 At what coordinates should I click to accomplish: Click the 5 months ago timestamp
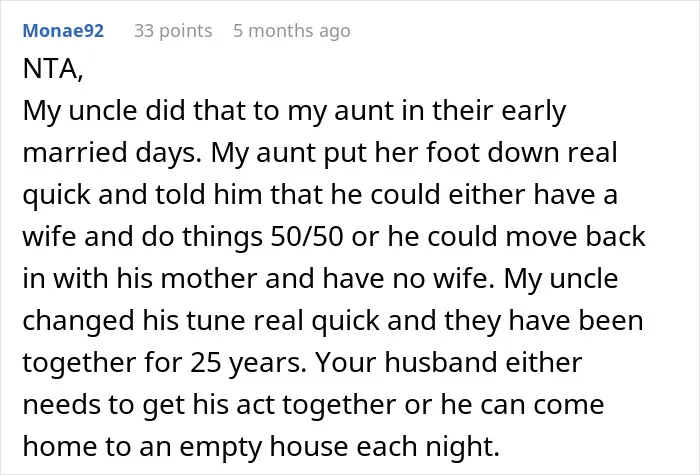292,31
